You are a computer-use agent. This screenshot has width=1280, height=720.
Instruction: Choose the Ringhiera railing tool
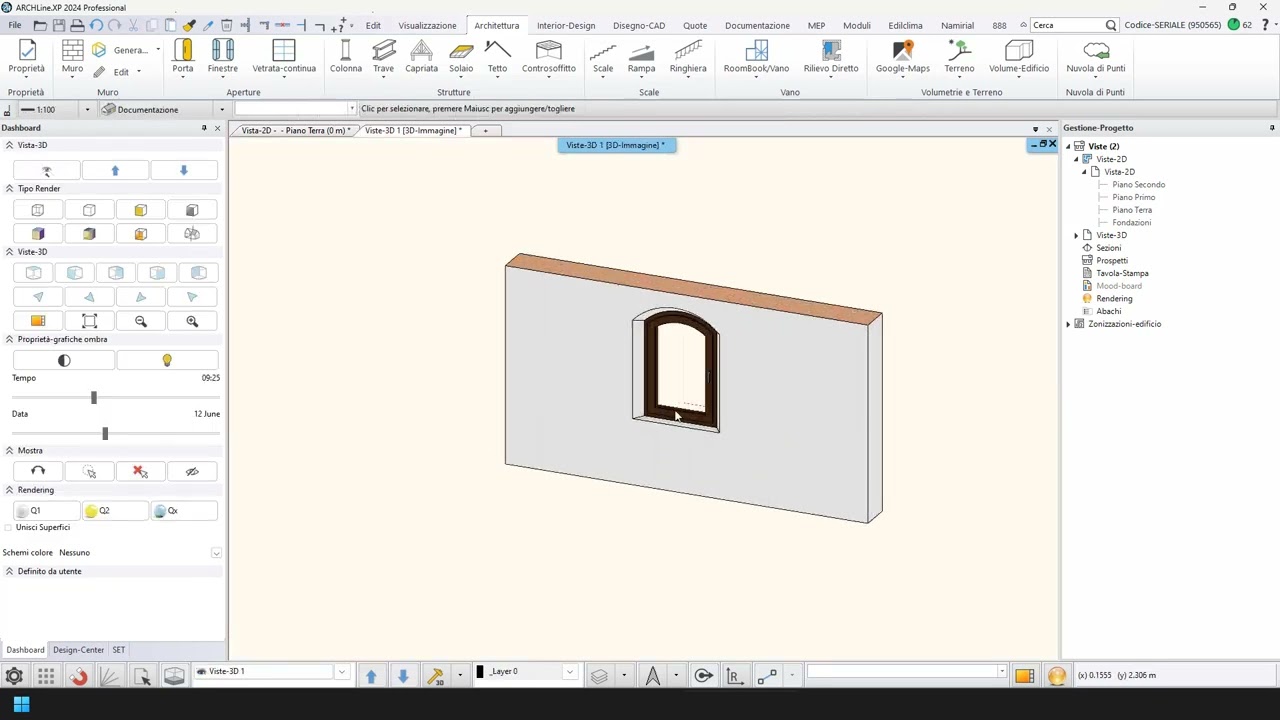[688, 56]
